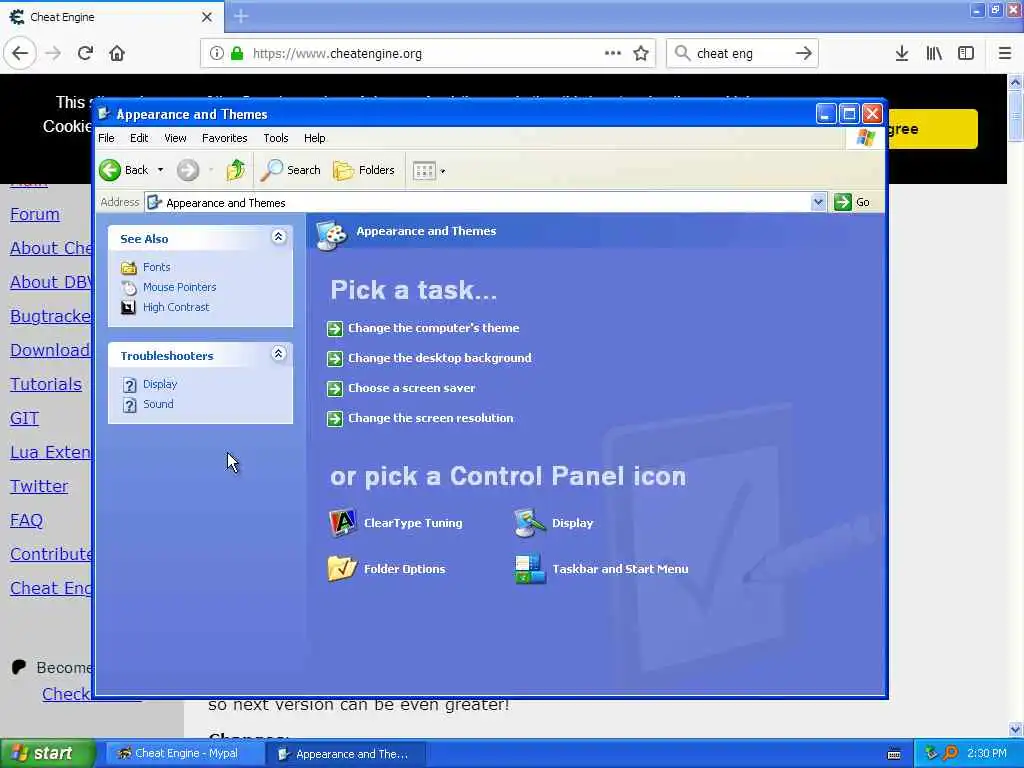The image size is (1024, 768).
Task: Click the search go arrow in browser
Action: click(x=803, y=54)
